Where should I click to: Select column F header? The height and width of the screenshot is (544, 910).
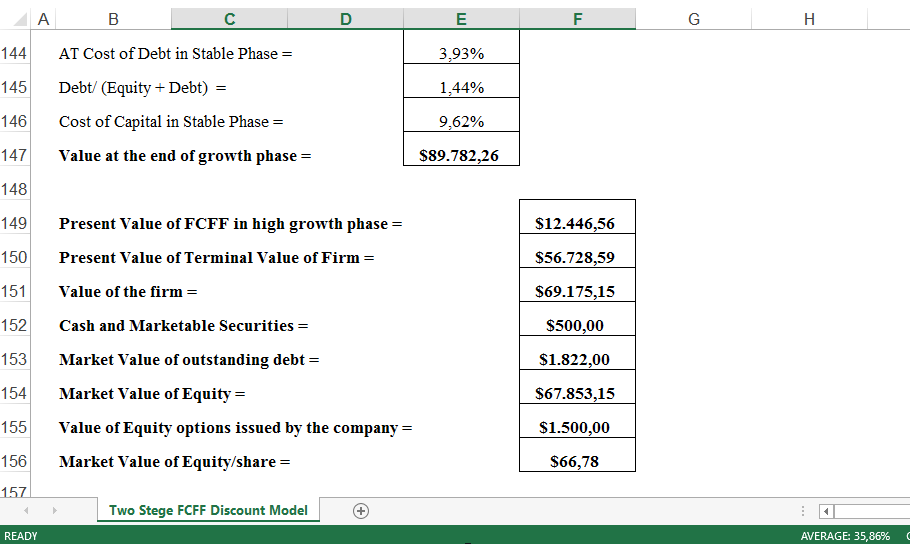pos(577,19)
